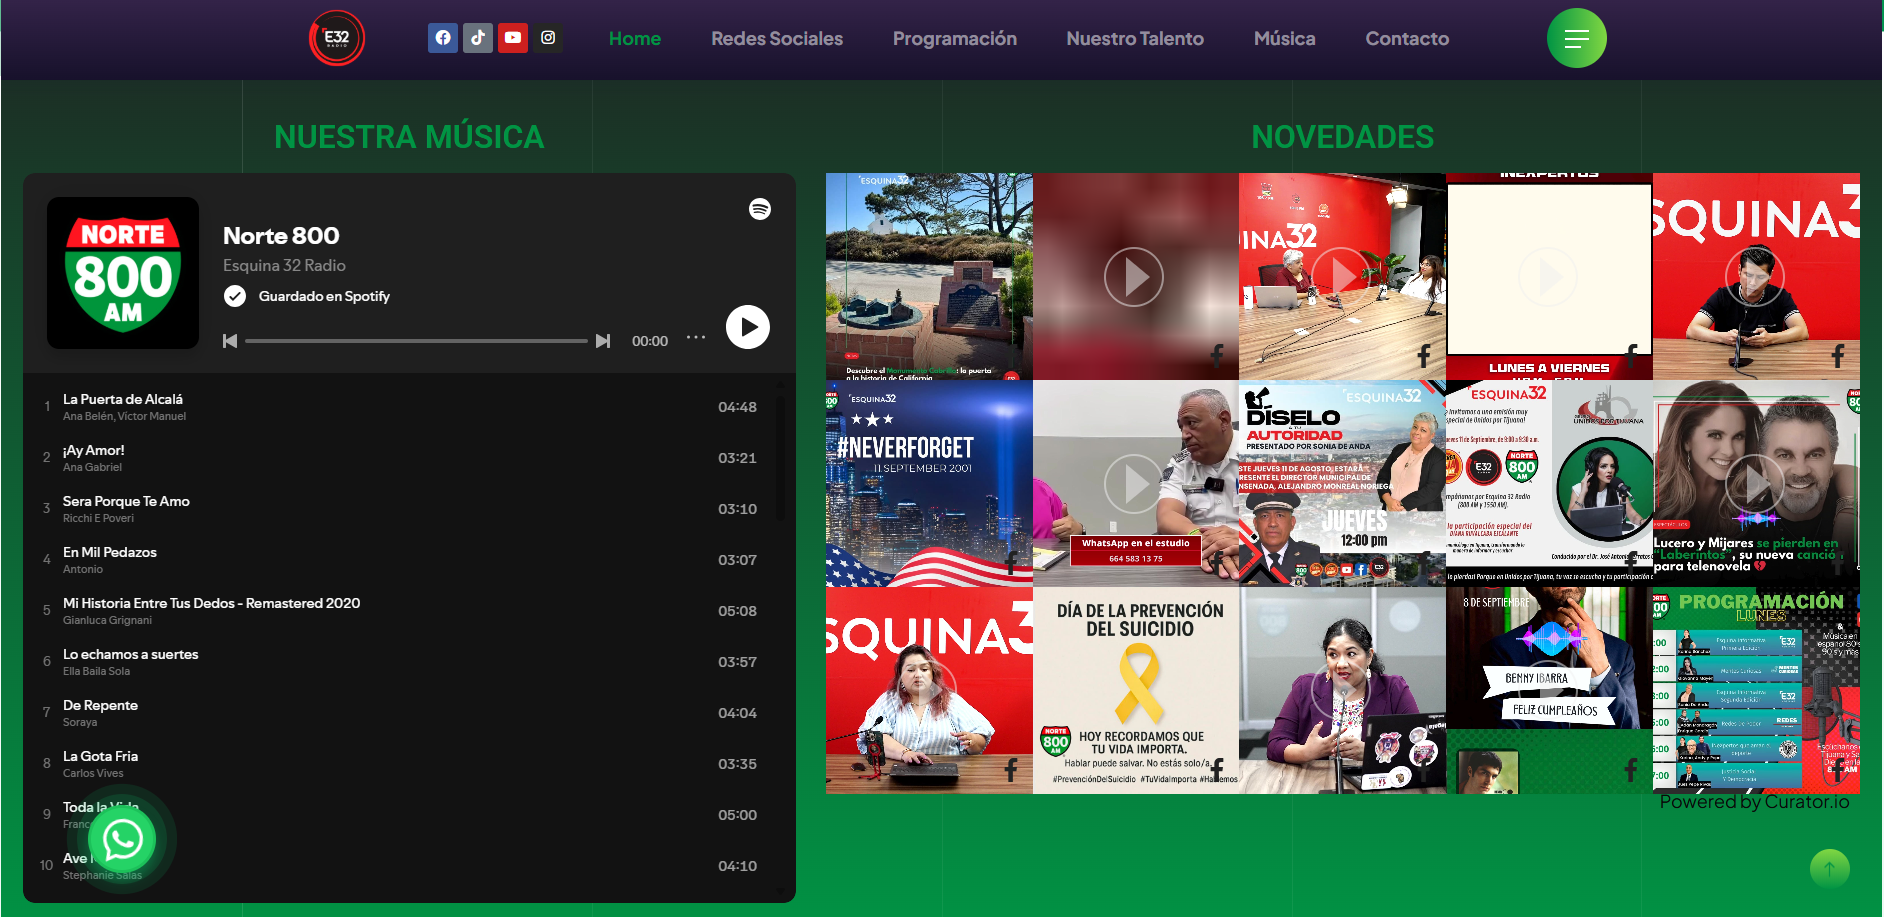Skip to the next track in player
Image resolution: width=1884 pixels, height=917 pixels.
pos(603,341)
